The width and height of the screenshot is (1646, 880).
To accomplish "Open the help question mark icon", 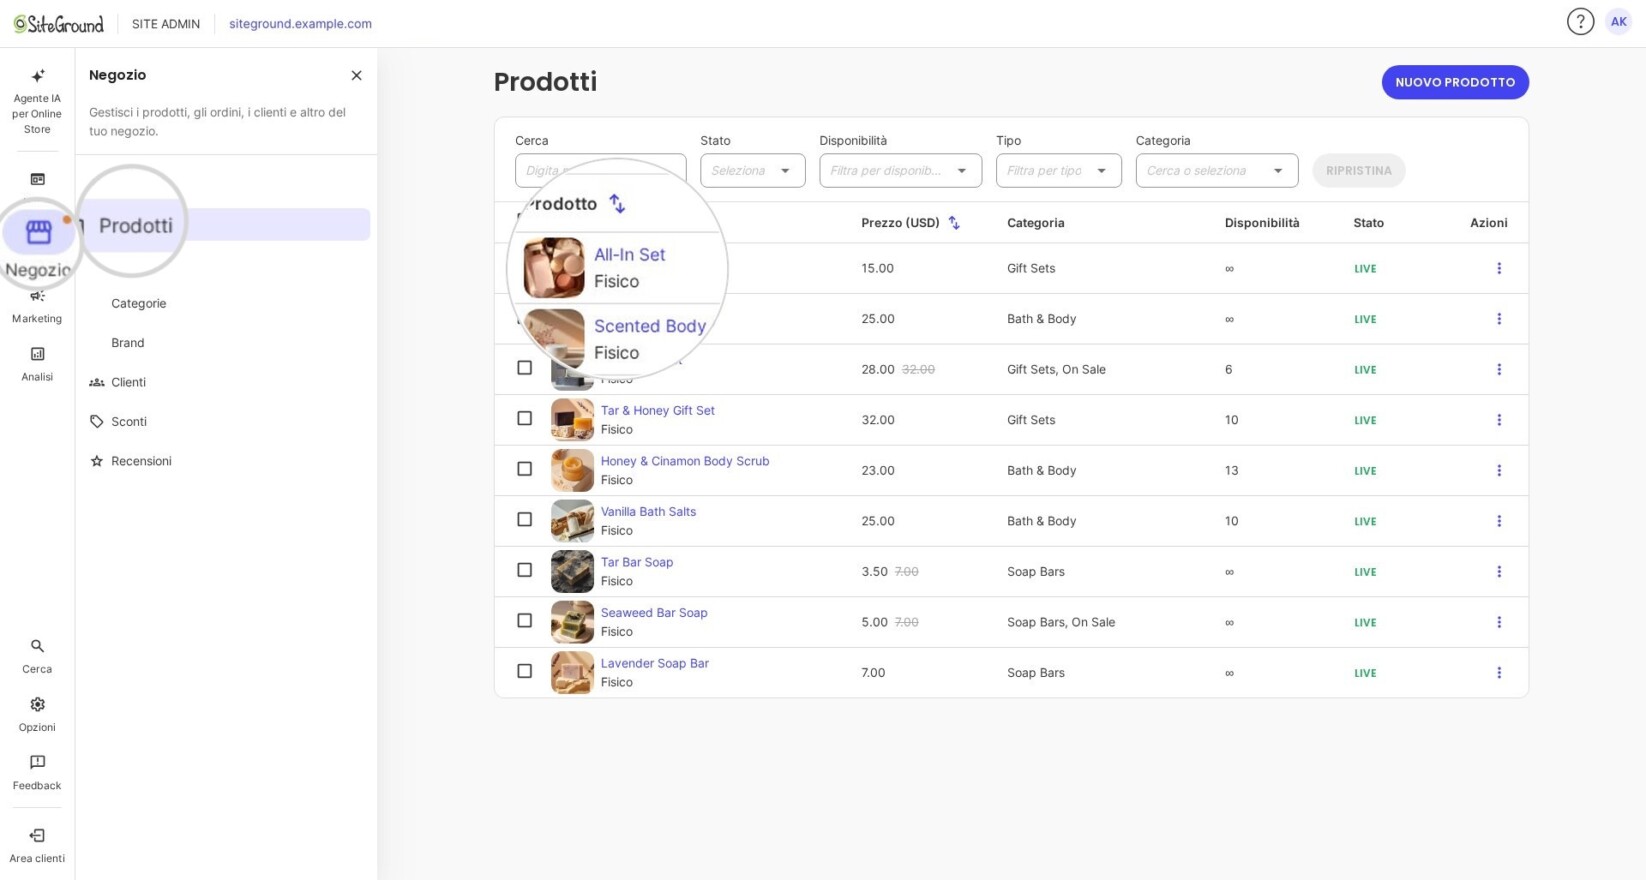I will [x=1580, y=22].
